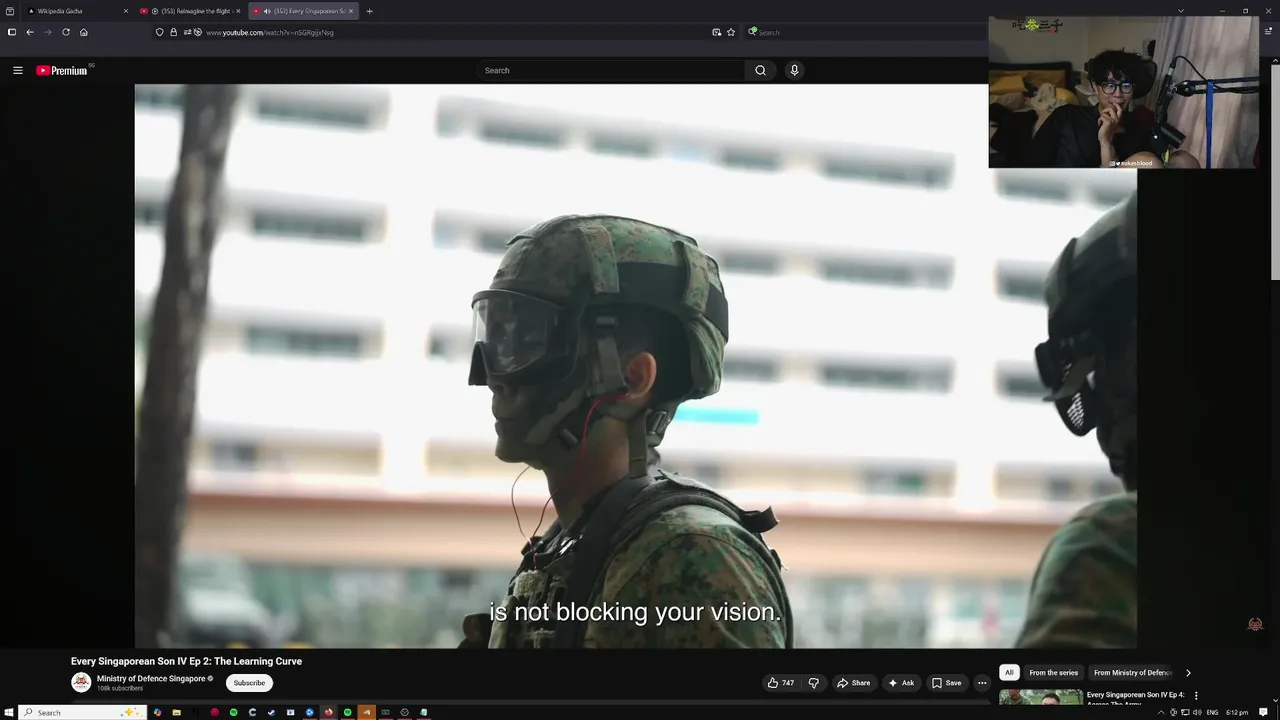This screenshot has width=1280, height=720.
Task: Open options menu for Ep 4 video
Action: 1196,695
